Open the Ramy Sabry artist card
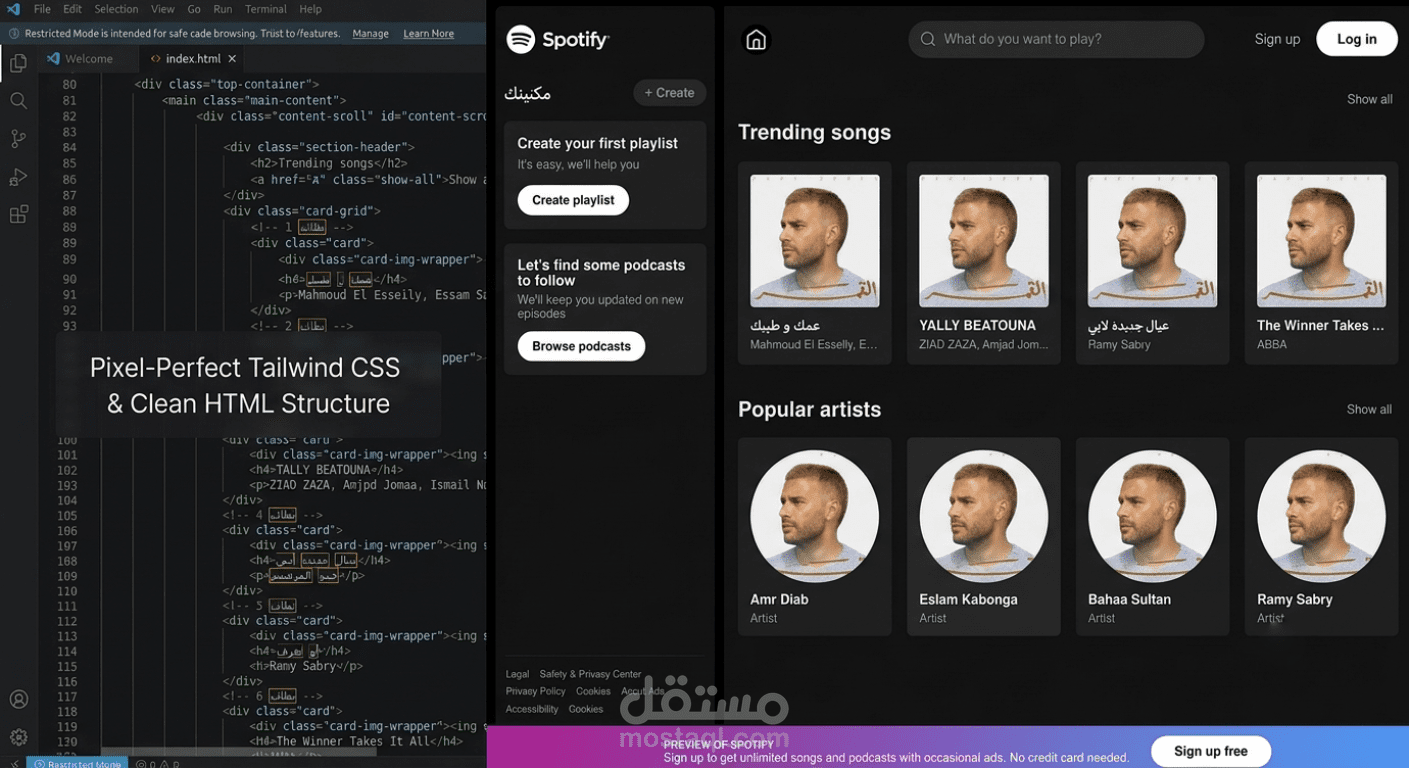 coord(1321,536)
